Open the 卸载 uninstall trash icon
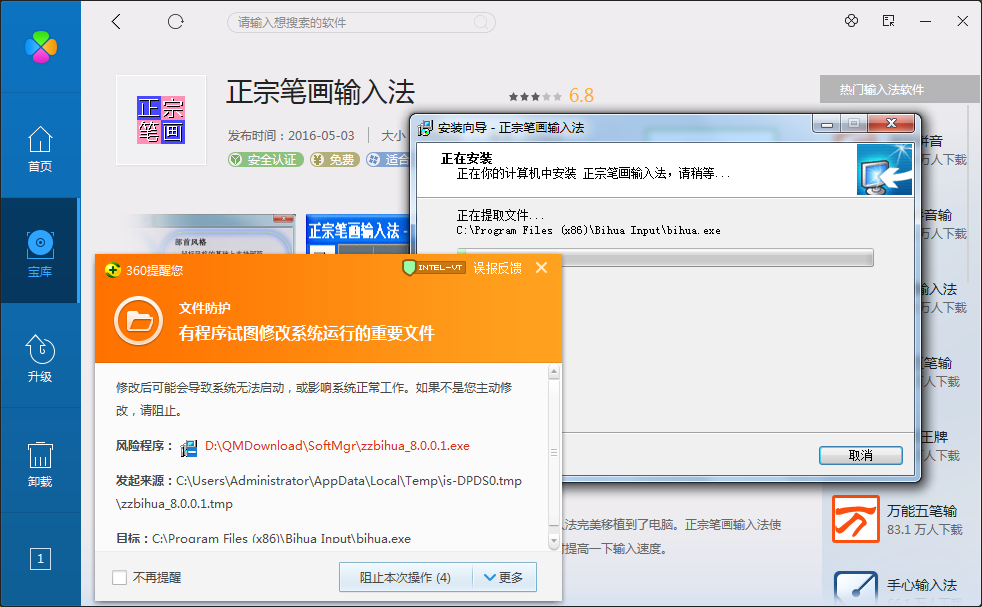The image size is (982, 607). 39,464
